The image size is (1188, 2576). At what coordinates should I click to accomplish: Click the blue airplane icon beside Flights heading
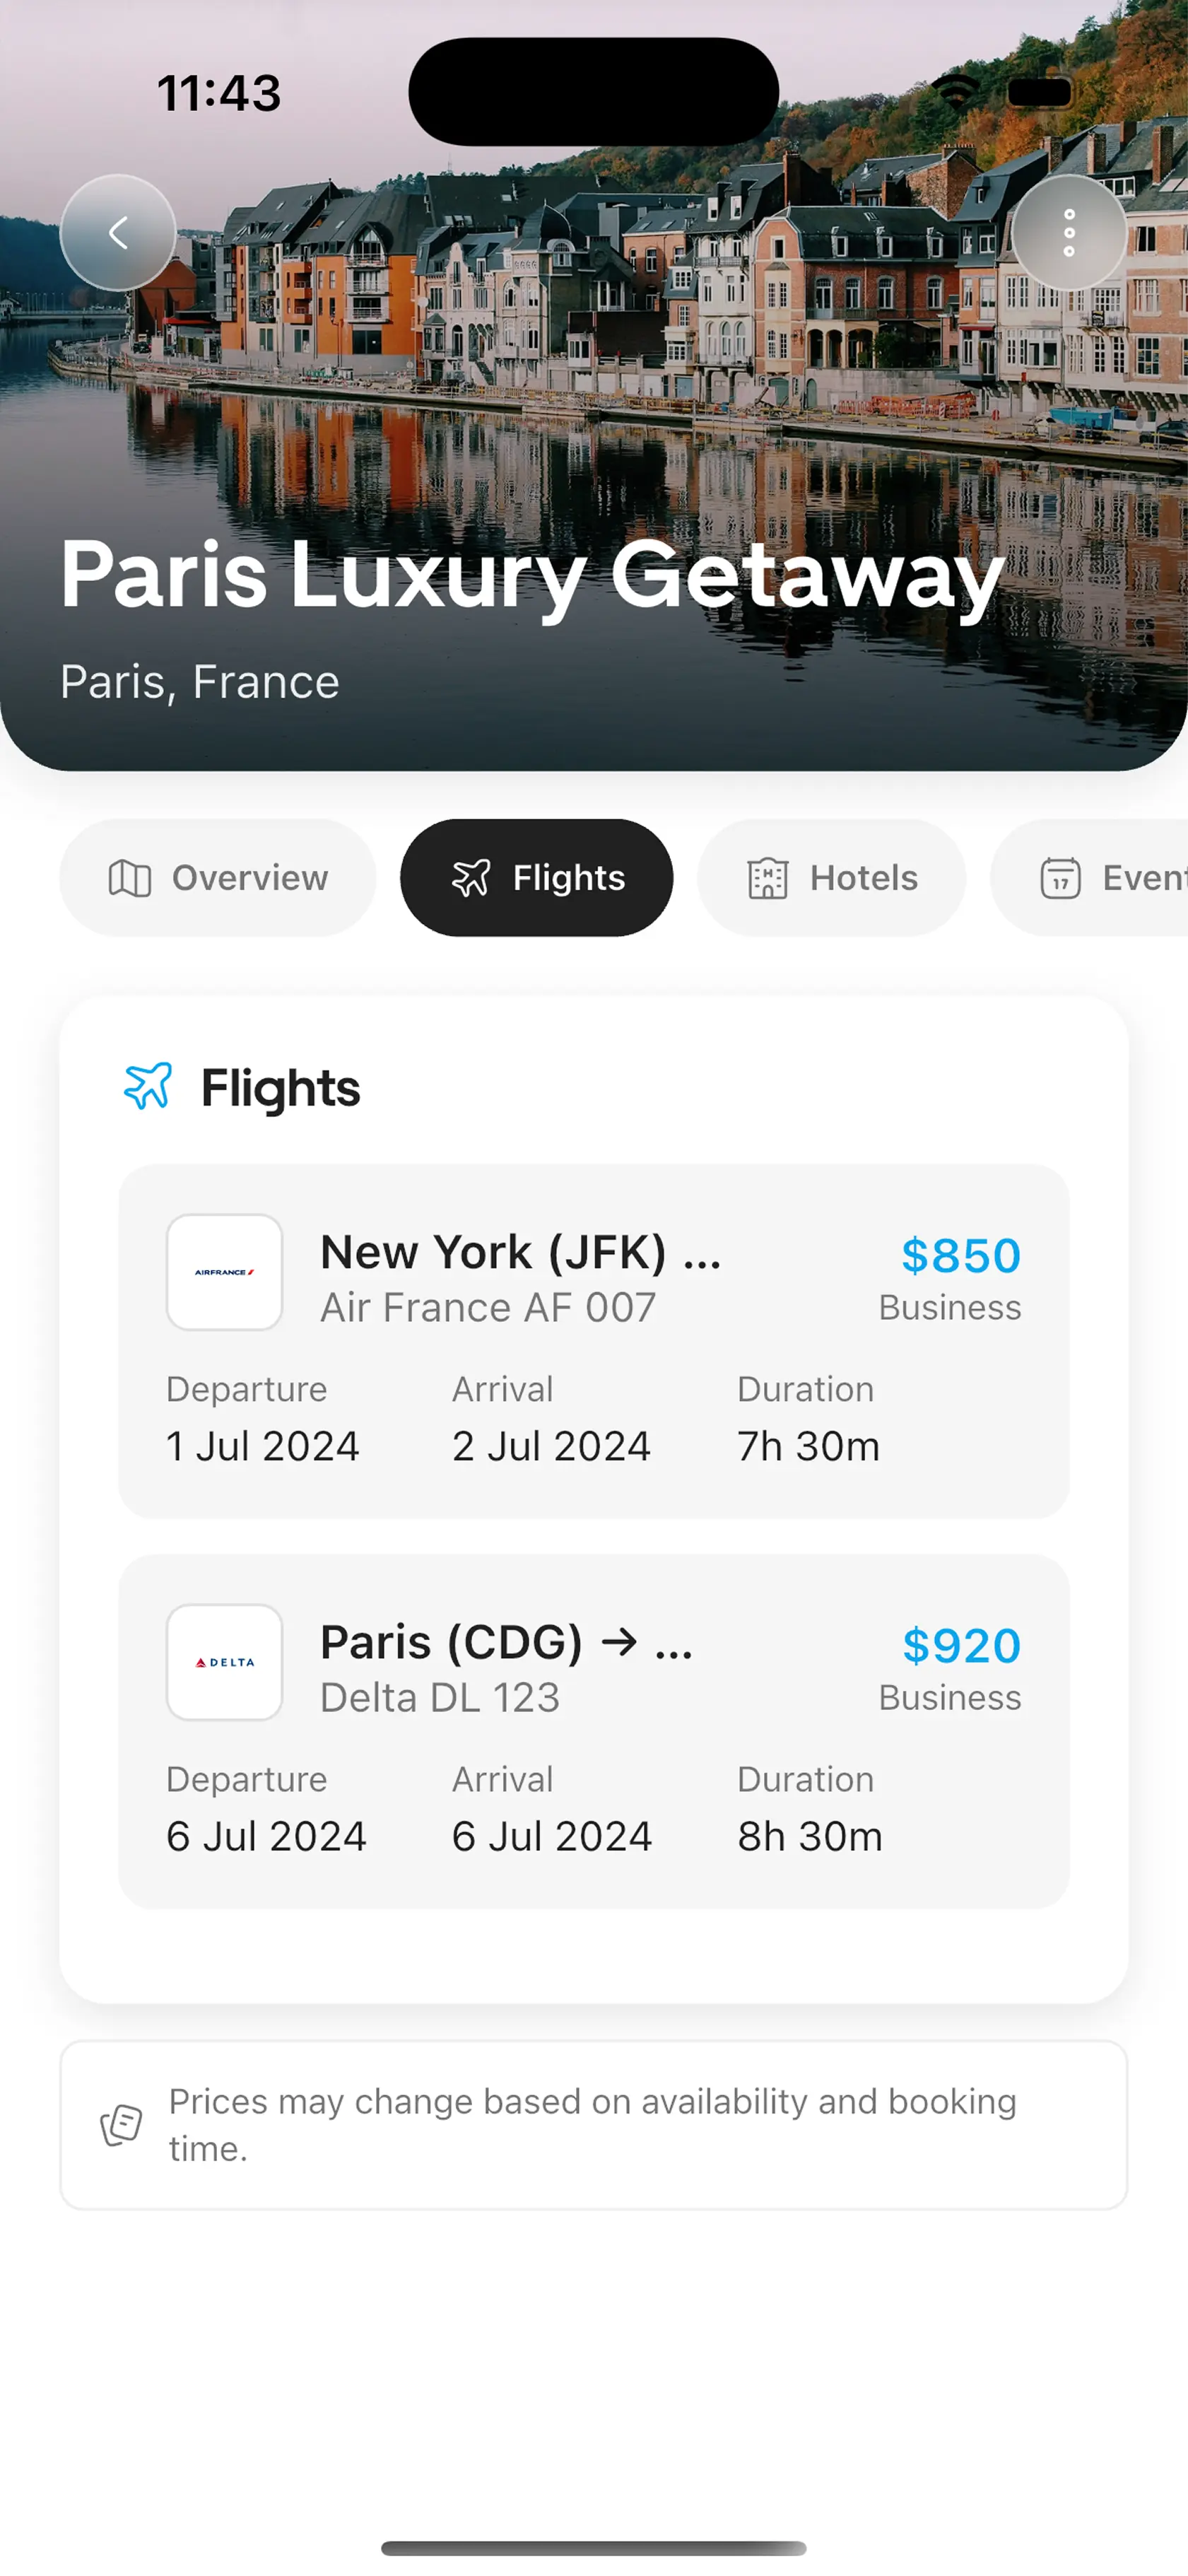click(148, 1086)
